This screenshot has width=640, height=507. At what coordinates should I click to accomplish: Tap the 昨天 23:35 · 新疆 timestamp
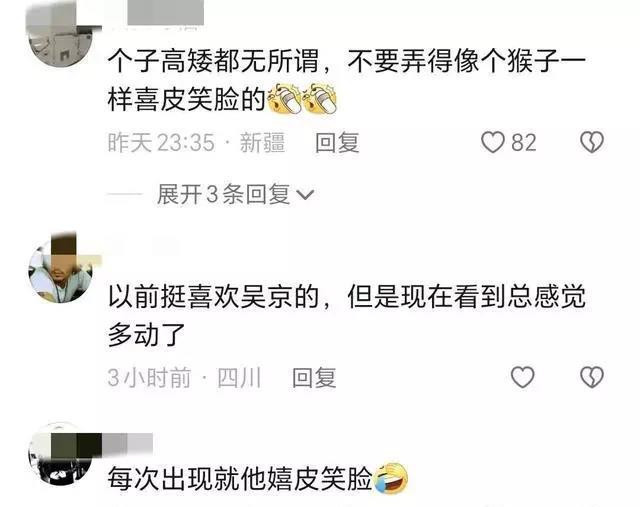tap(196, 142)
